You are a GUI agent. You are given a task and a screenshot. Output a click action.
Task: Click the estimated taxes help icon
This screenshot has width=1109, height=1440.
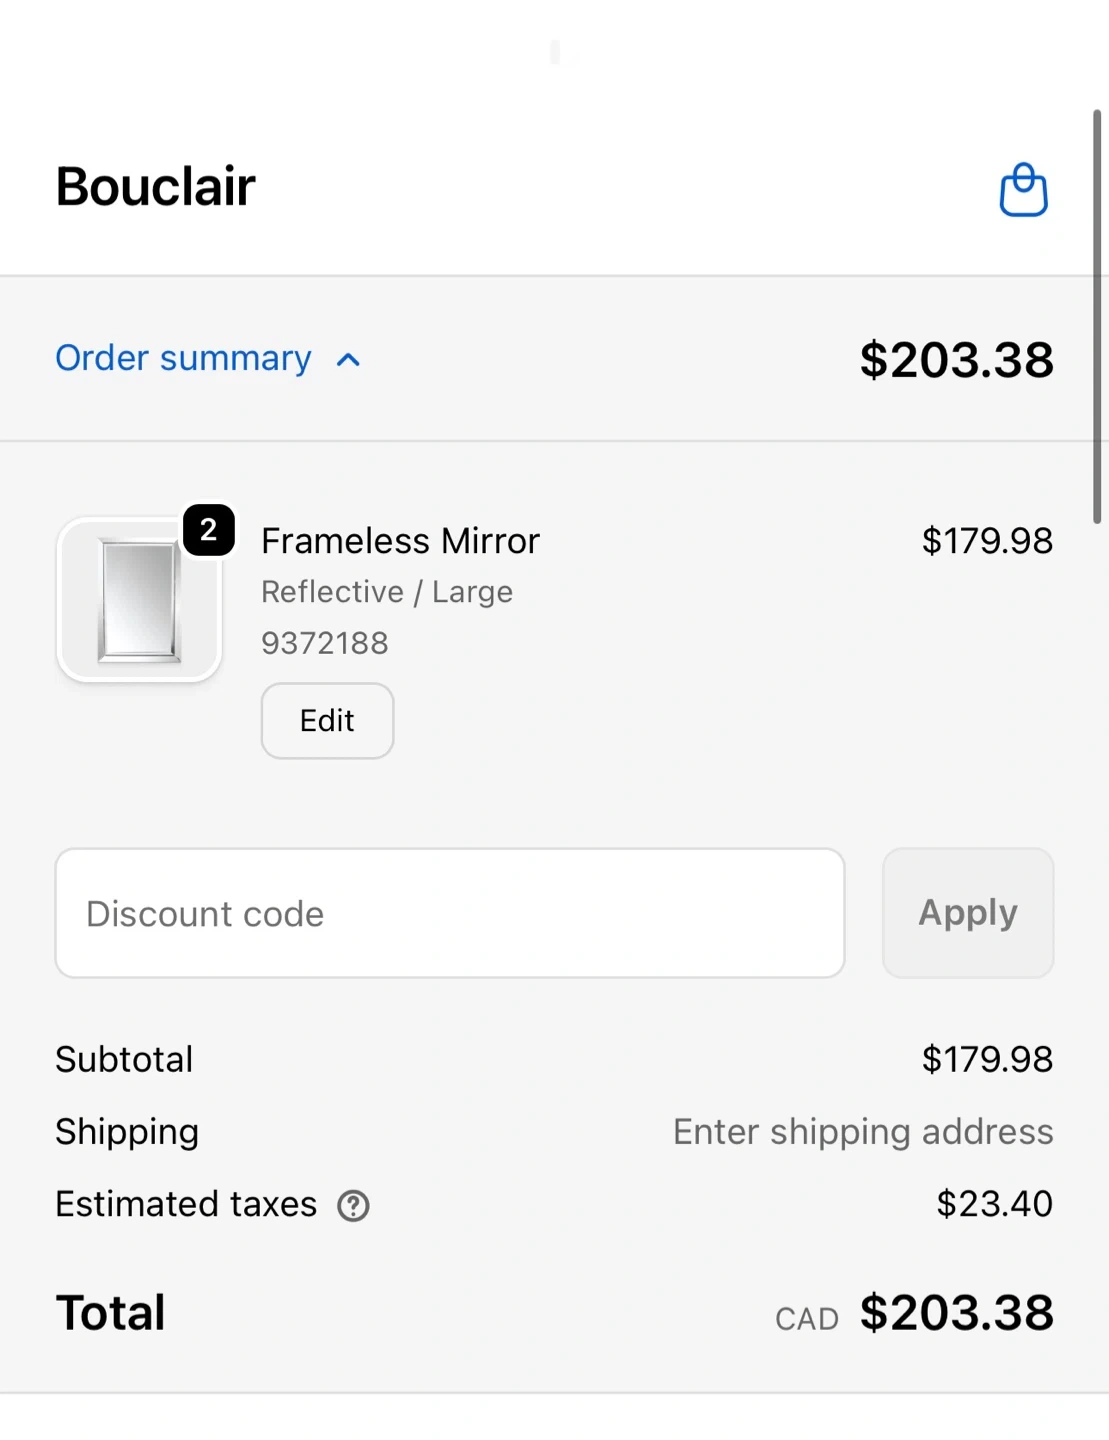pos(353,1206)
